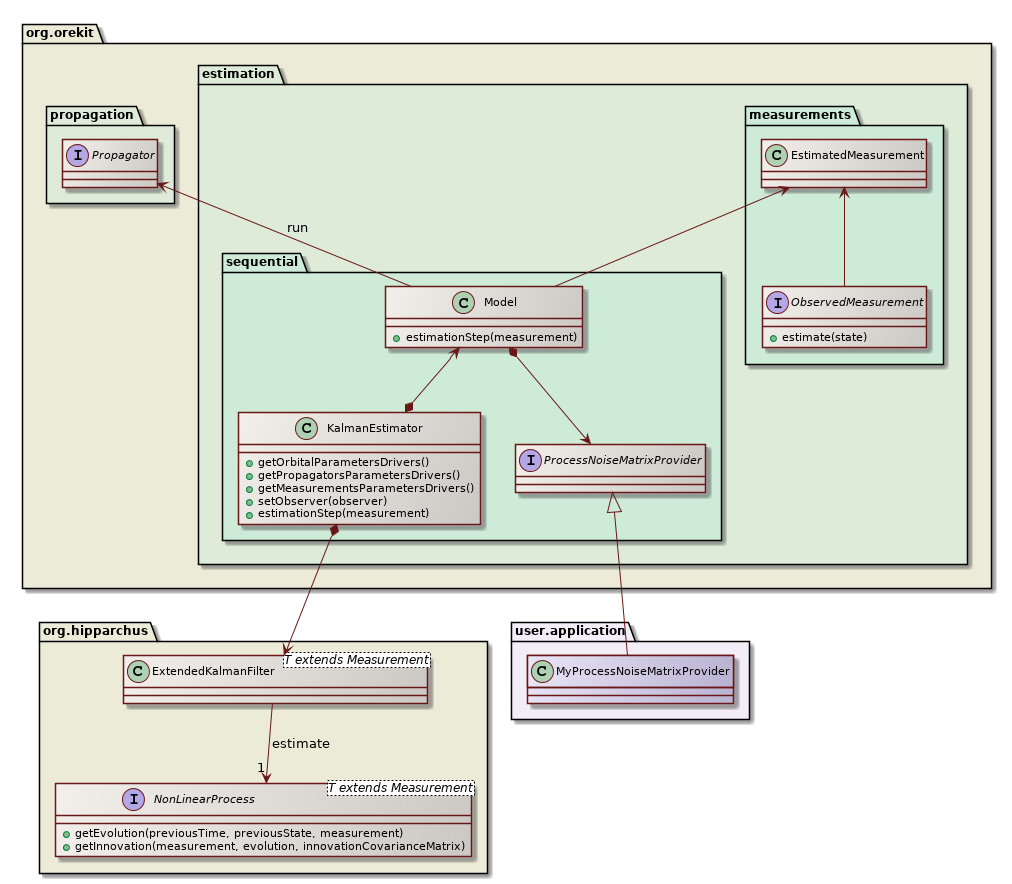Screen dimensions: 1012x884
Task: Click the ProcessNoiseMatrixProvider interface 'I' icon
Action: (529, 460)
